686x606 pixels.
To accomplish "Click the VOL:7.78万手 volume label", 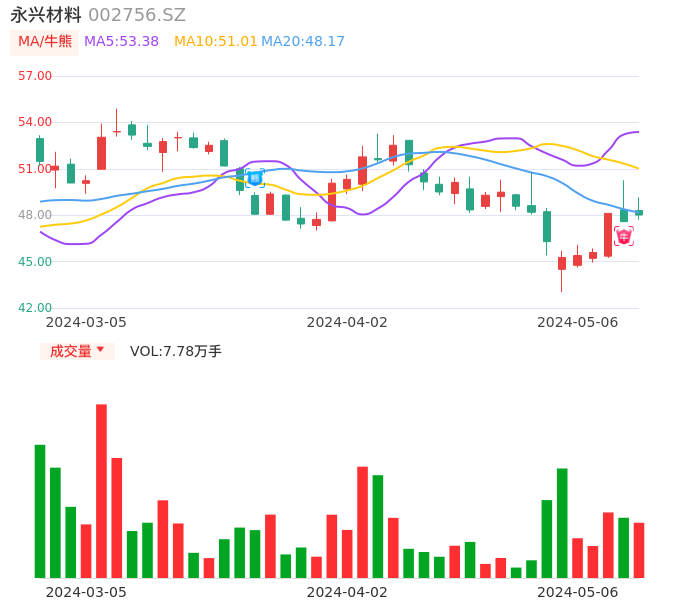I will [x=176, y=351].
